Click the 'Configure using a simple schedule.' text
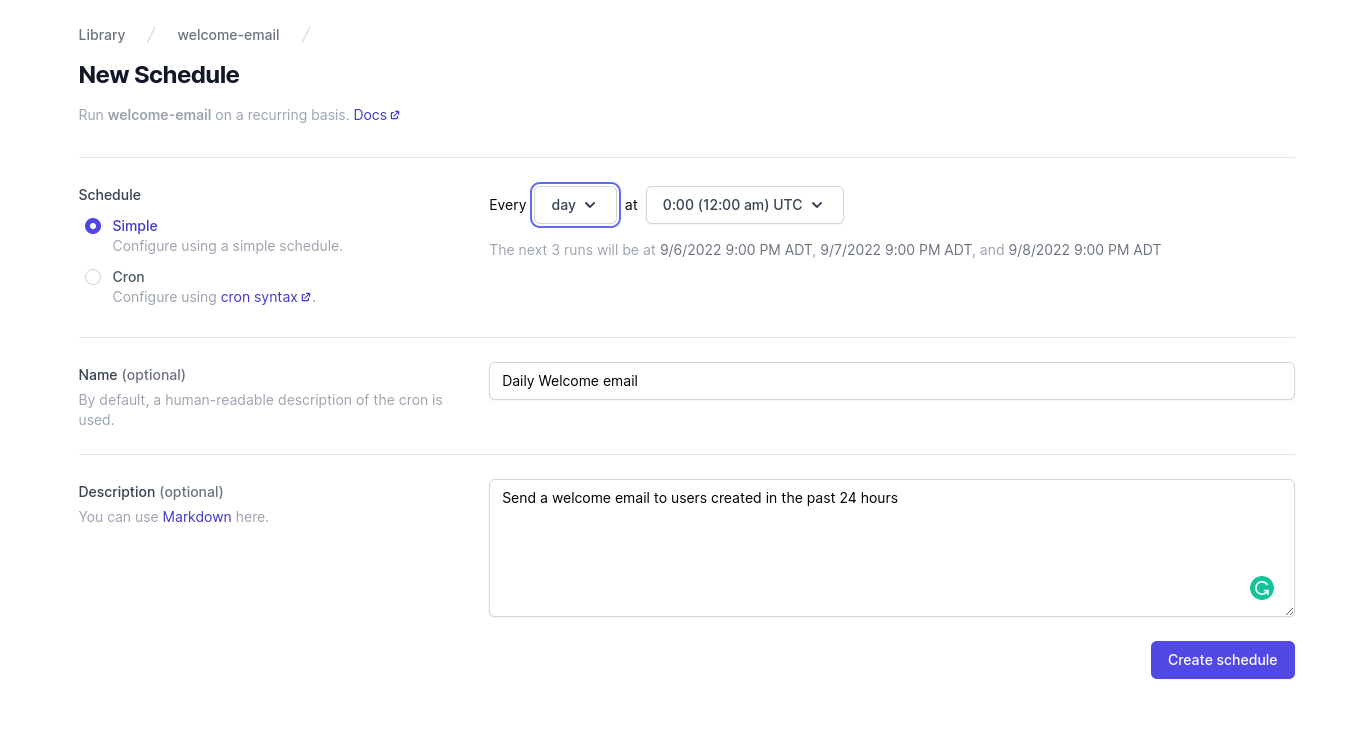The height and width of the screenshot is (747, 1355). [x=228, y=246]
